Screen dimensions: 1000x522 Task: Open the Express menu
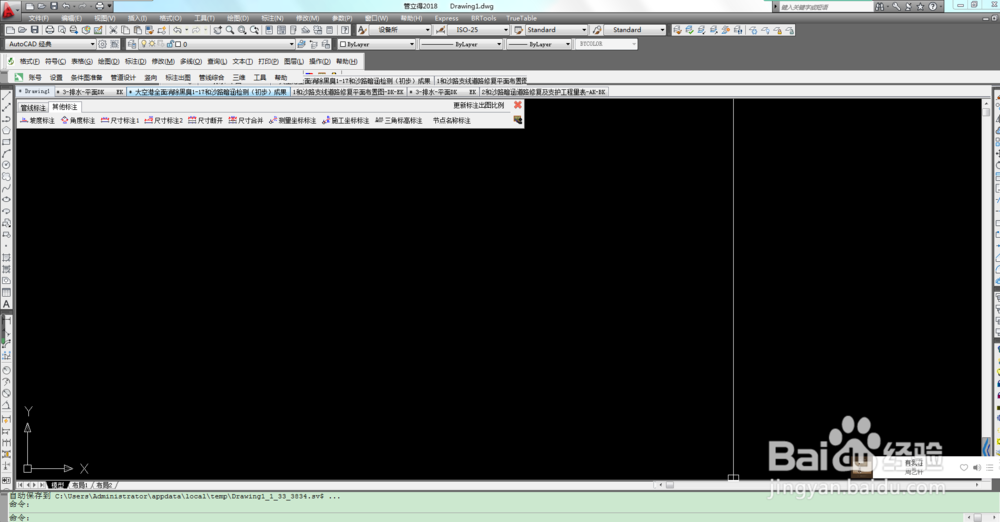coord(446,18)
